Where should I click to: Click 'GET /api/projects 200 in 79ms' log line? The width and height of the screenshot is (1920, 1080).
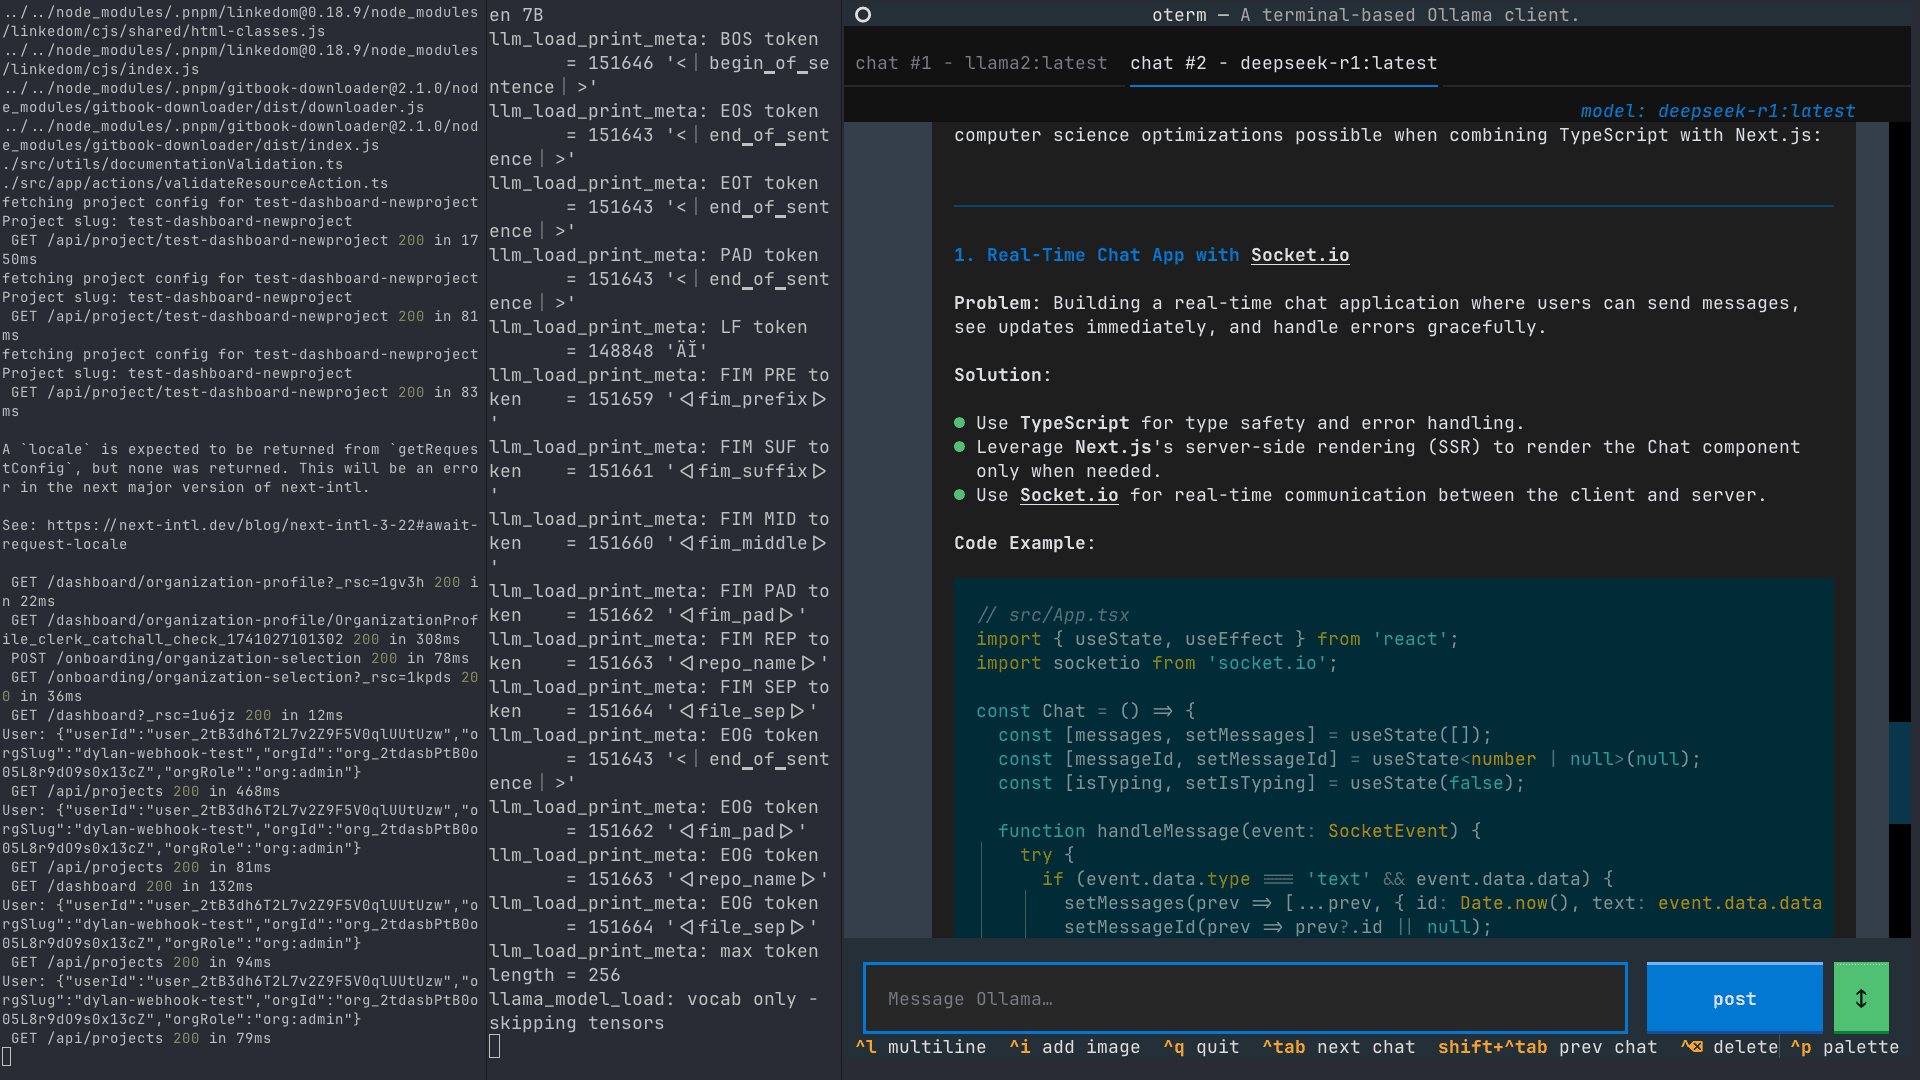pyautogui.click(x=141, y=1038)
